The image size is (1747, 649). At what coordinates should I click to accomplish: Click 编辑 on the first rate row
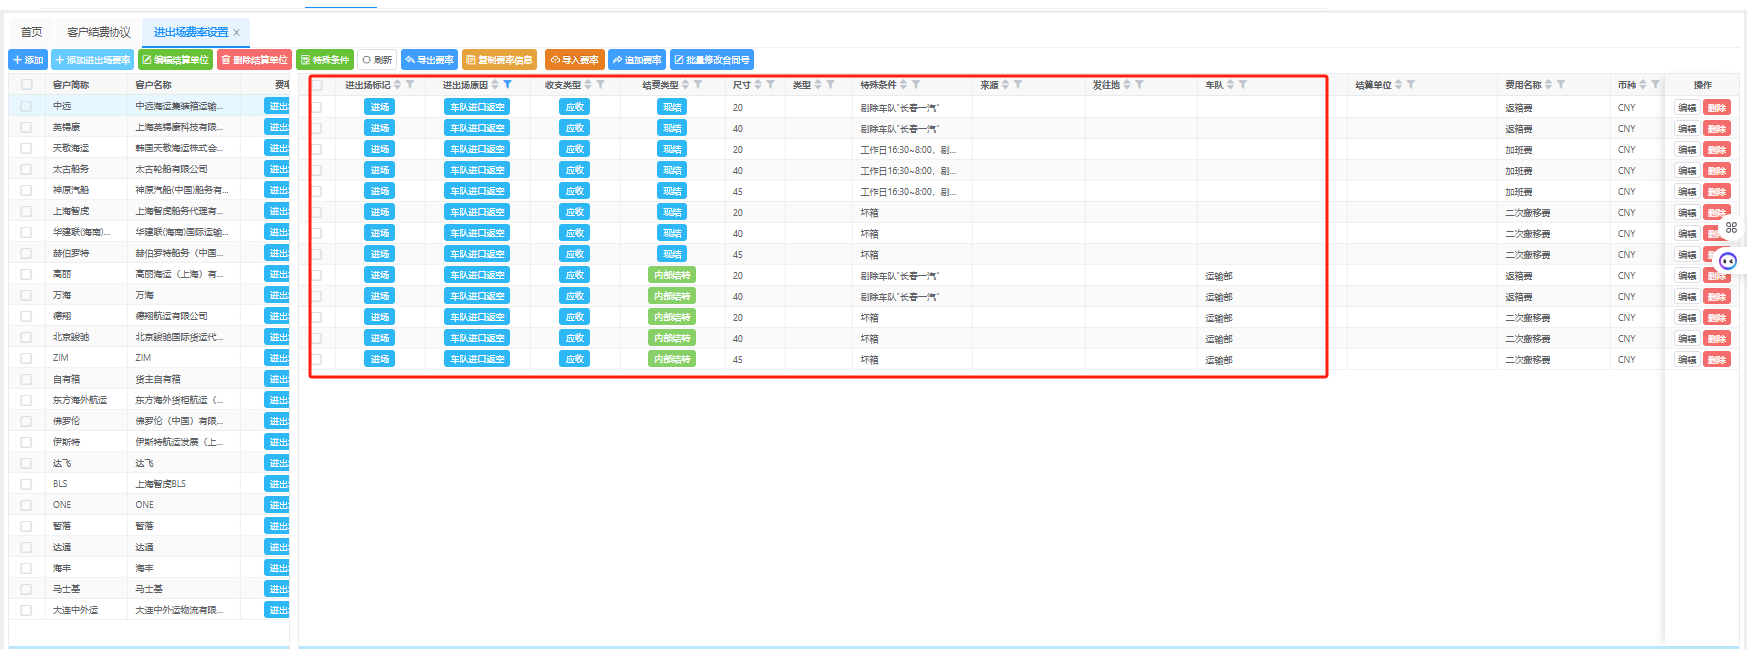(1687, 107)
